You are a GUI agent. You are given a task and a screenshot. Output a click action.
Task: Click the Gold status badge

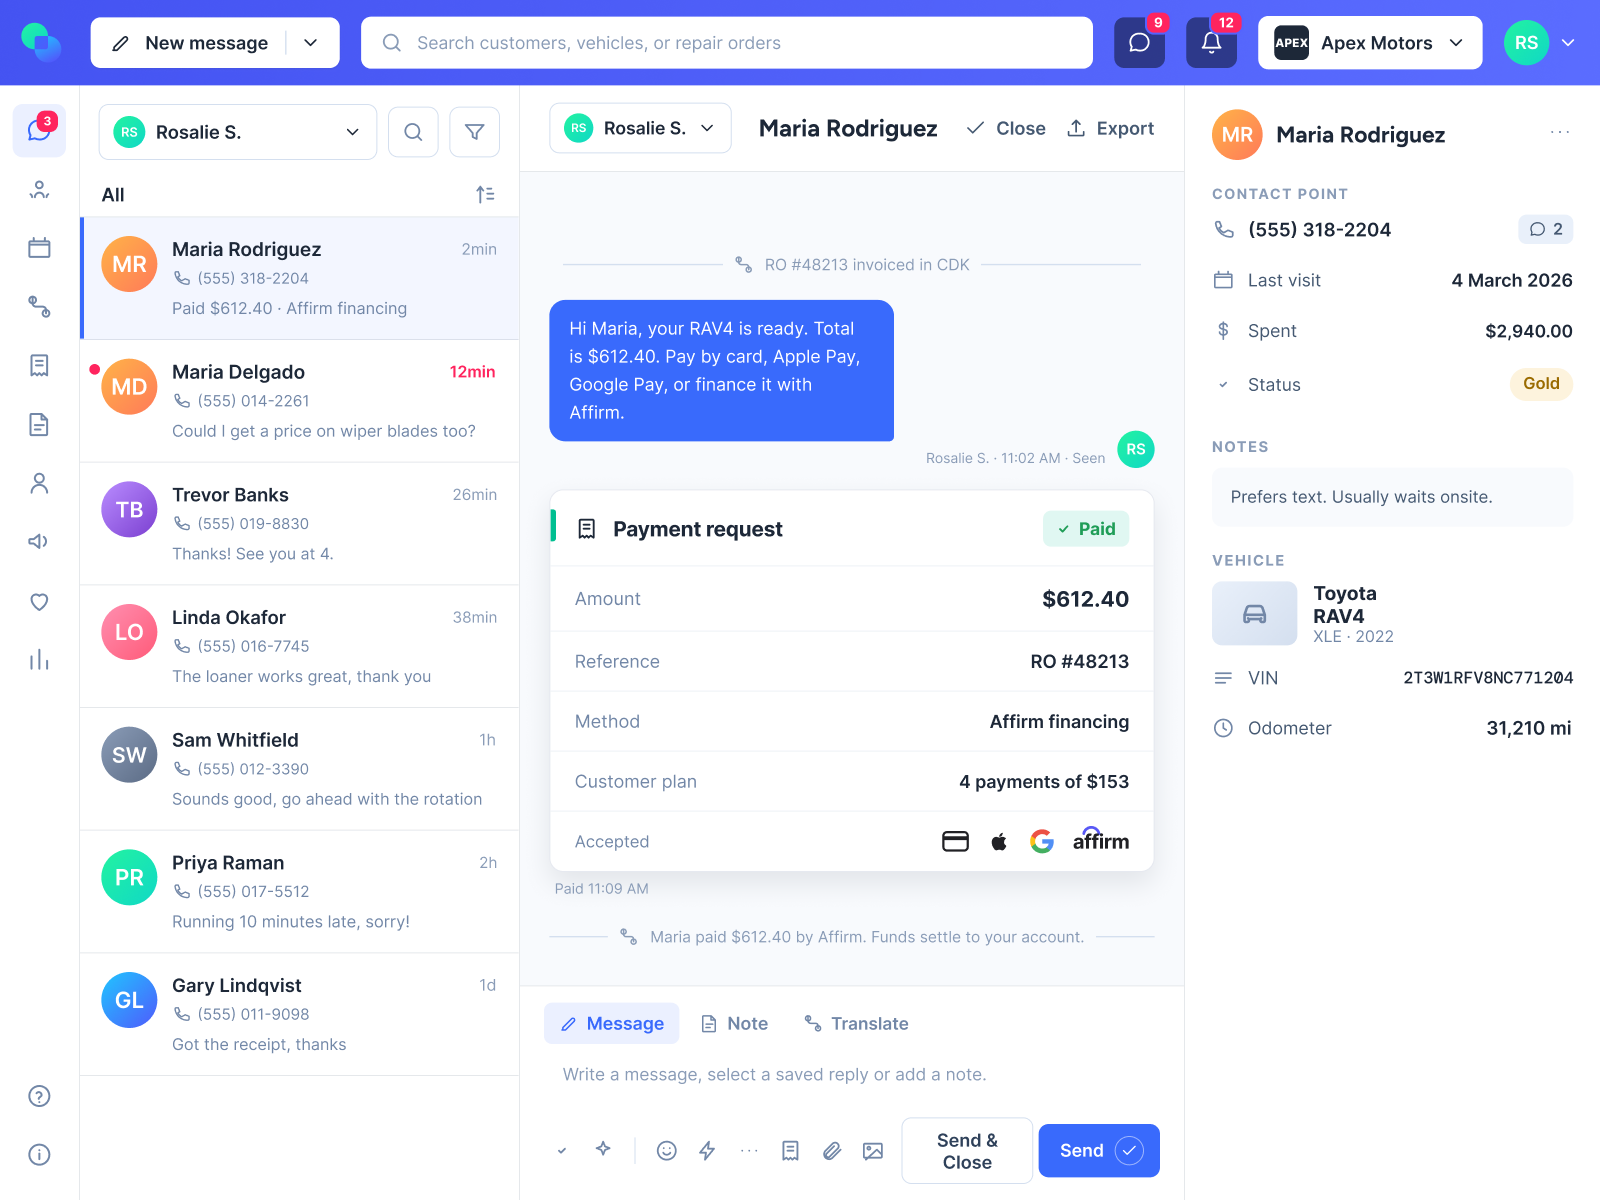tap(1541, 384)
